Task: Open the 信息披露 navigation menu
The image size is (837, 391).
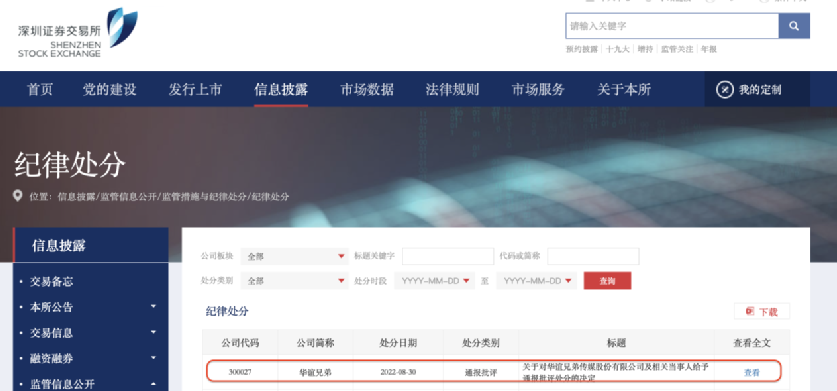Action: click(281, 89)
